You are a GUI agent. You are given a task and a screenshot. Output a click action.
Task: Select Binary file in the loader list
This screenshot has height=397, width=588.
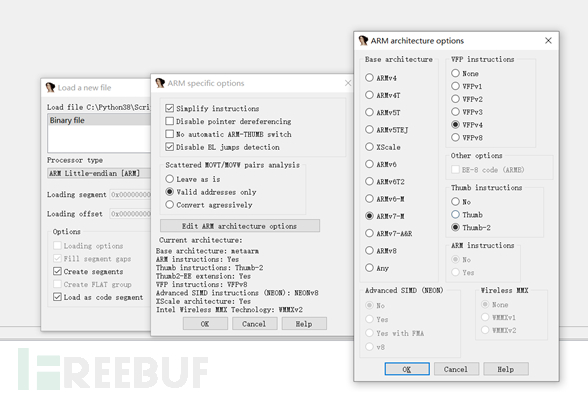point(99,120)
